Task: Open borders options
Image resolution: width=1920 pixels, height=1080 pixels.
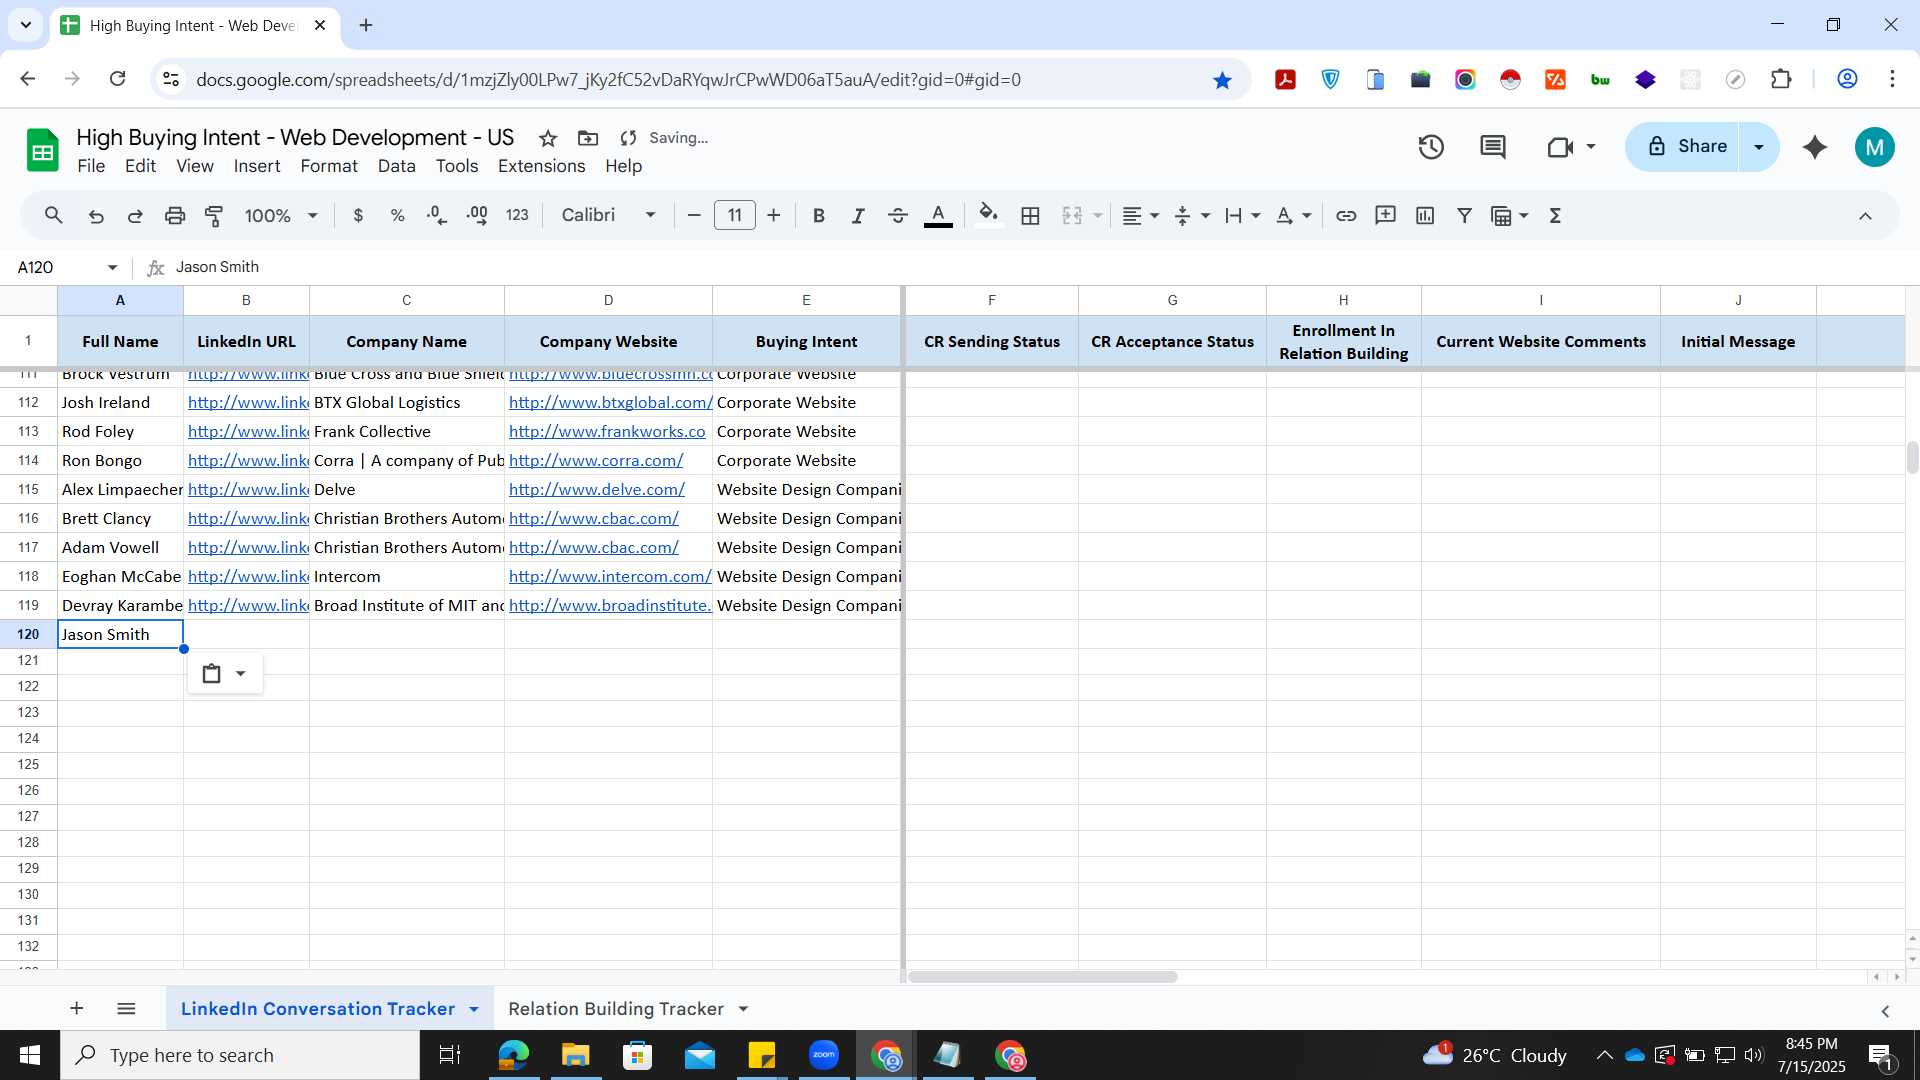Action: coord(1031,215)
